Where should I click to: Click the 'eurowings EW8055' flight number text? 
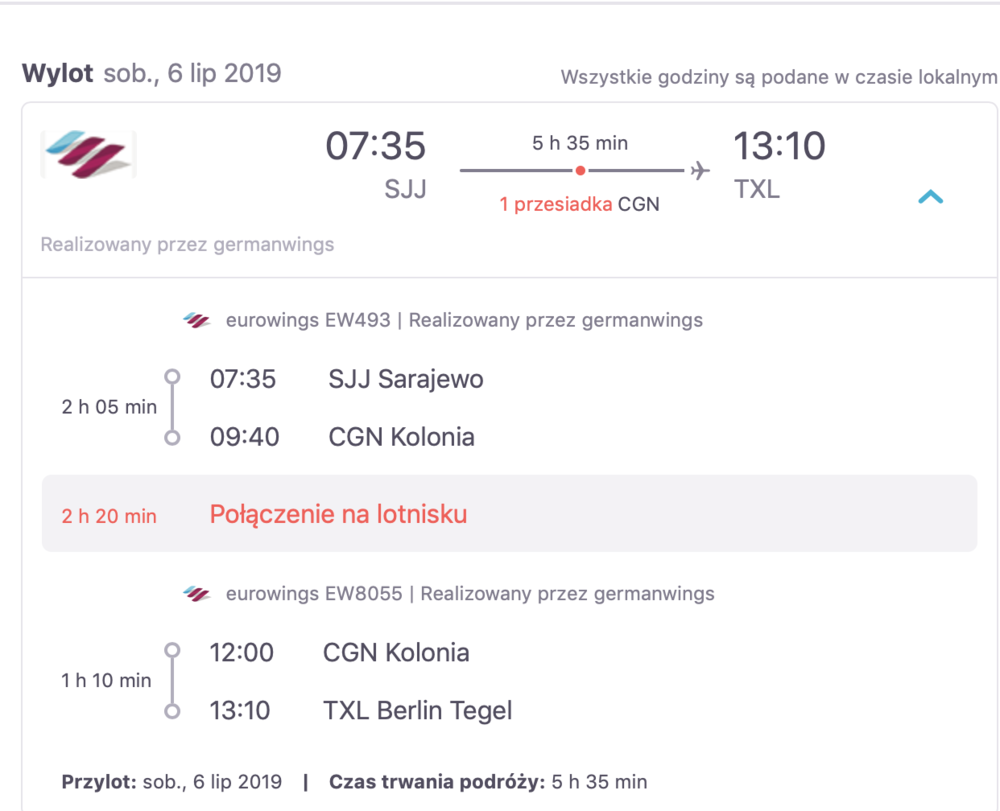[x=314, y=594]
